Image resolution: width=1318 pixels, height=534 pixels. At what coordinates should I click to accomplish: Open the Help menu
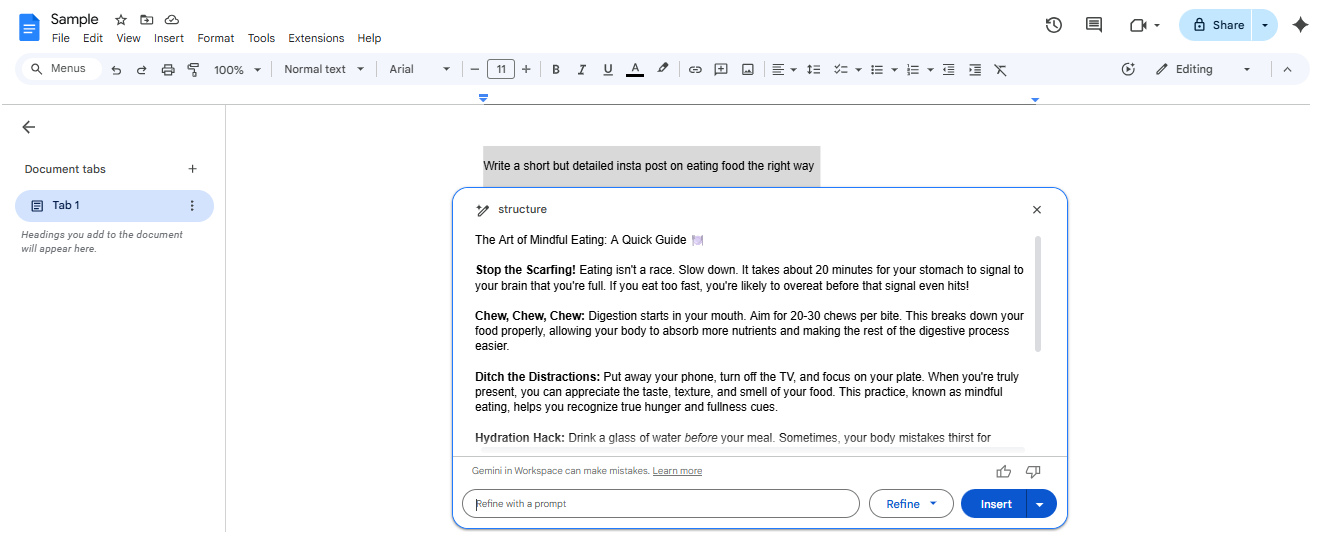[x=369, y=38]
